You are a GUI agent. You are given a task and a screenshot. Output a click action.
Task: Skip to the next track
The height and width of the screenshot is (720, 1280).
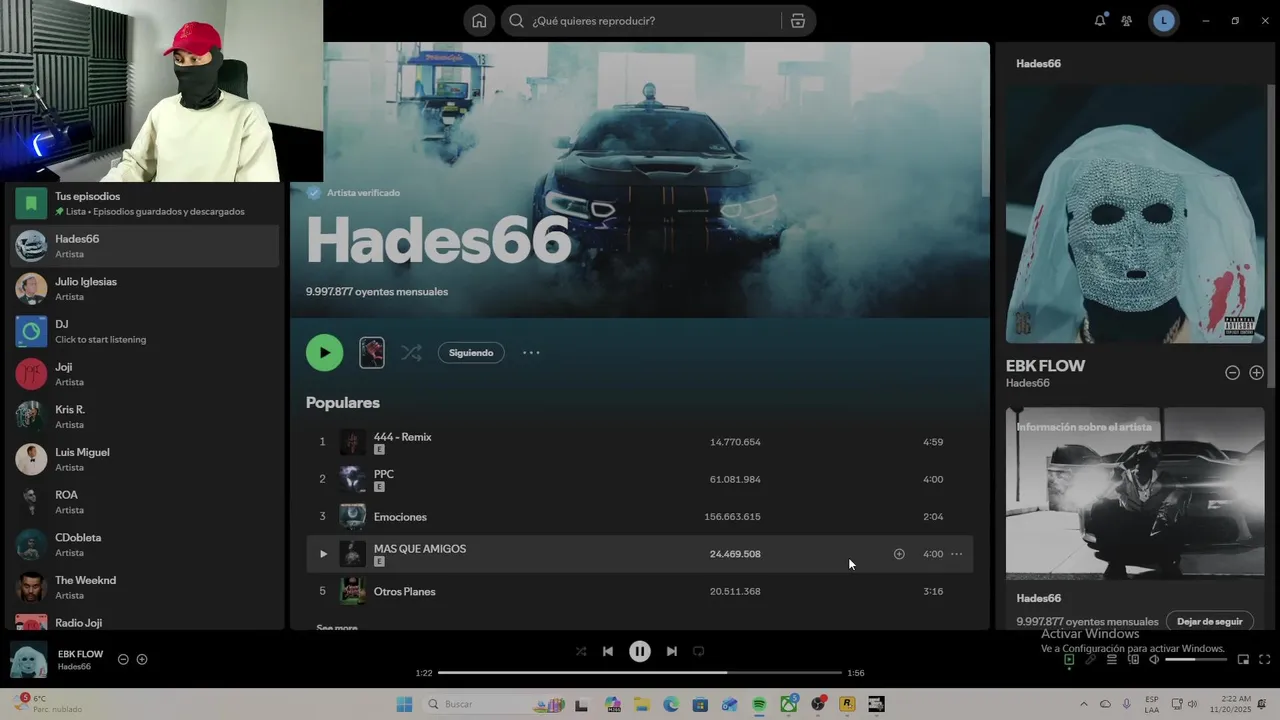click(x=672, y=651)
